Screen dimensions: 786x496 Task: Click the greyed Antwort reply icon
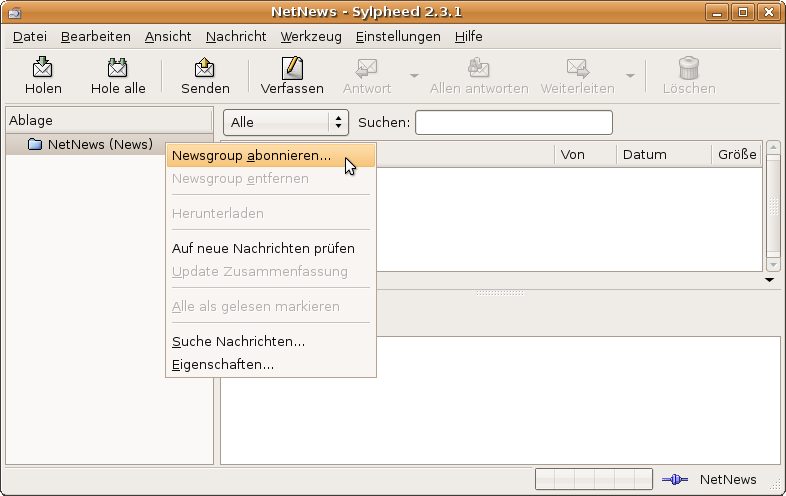coord(366,68)
